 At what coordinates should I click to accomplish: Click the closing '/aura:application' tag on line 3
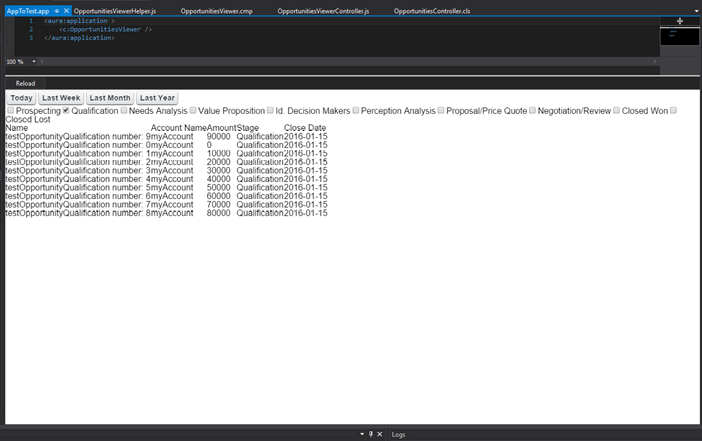pos(79,38)
